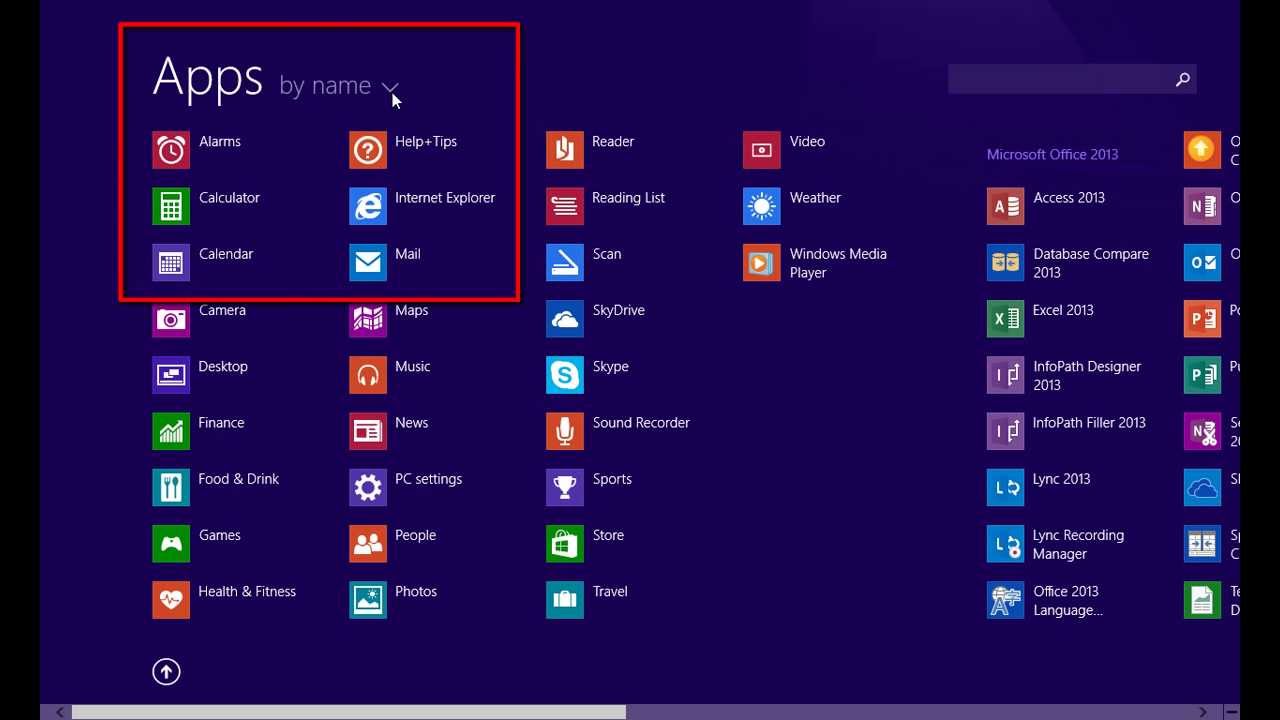
Task: Go back to Start with up arrow
Action: coord(166,672)
